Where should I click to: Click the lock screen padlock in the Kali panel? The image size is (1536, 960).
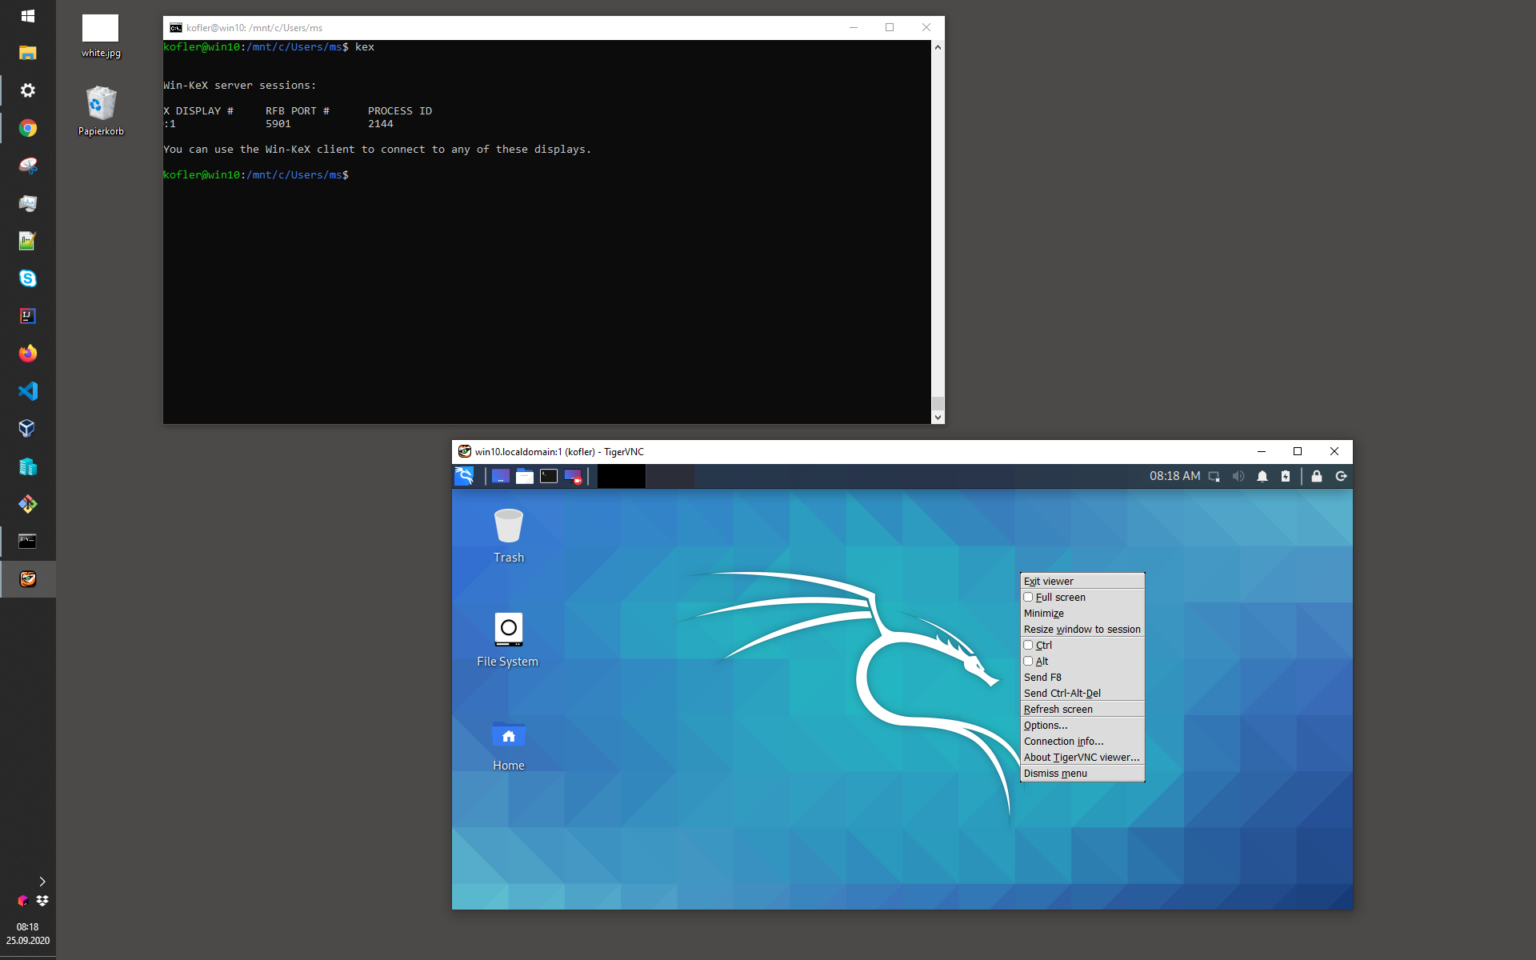pyautogui.click(x=1316, y=476)
